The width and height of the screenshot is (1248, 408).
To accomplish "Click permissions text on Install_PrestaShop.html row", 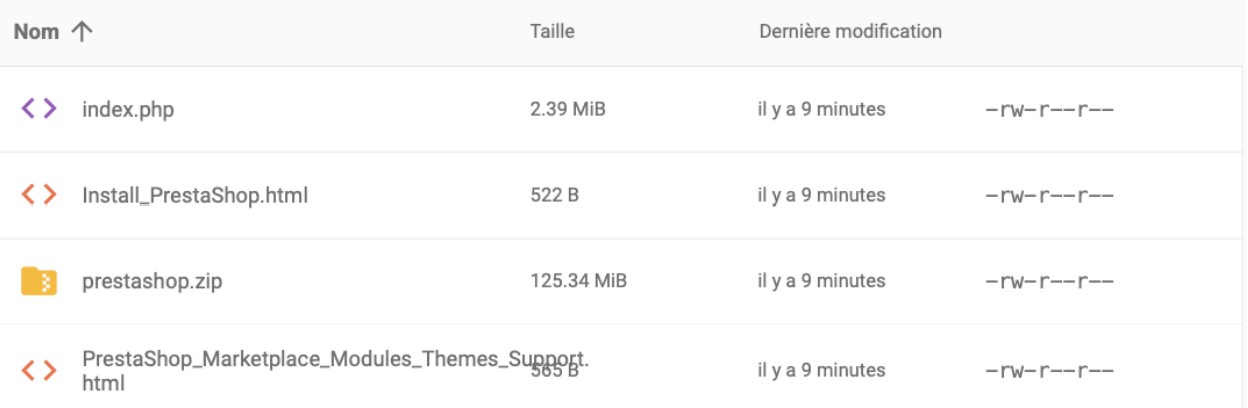I will [x=1050, y=196].
